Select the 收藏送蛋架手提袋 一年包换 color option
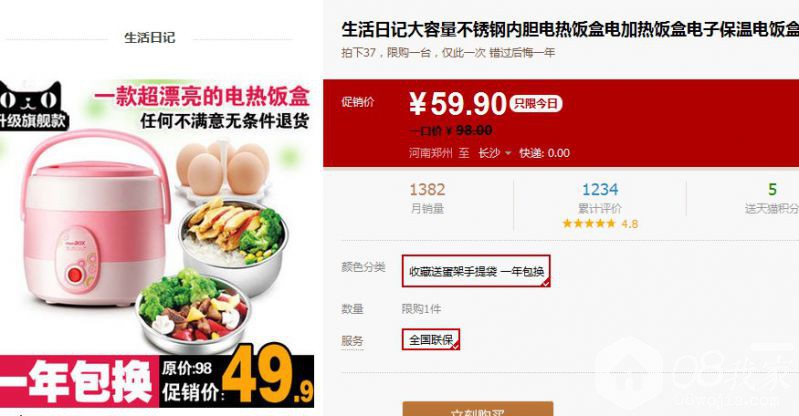The height and width of the screenshot is (416, 799). (x=476, y=271)
